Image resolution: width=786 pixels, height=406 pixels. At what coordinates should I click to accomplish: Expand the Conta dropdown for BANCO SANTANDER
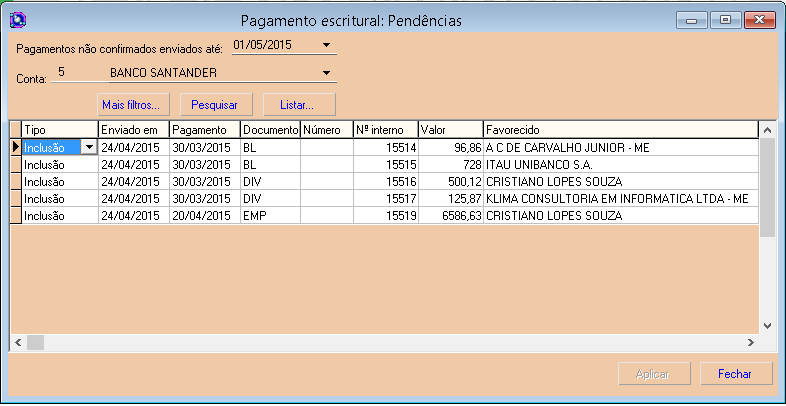tap(326, 73)
